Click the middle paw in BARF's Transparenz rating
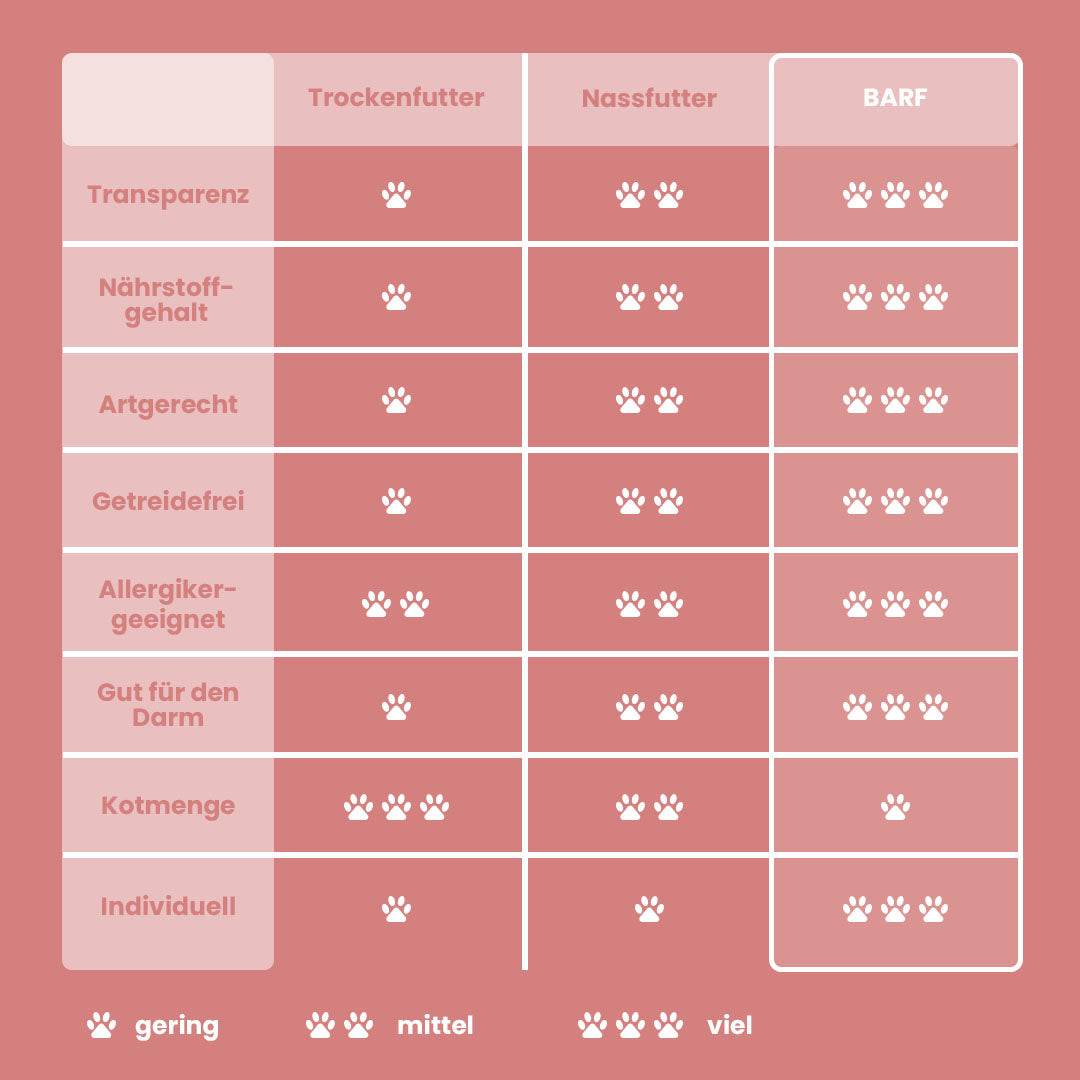Viewport: 1080px width, 1080px height. (896, 195)
